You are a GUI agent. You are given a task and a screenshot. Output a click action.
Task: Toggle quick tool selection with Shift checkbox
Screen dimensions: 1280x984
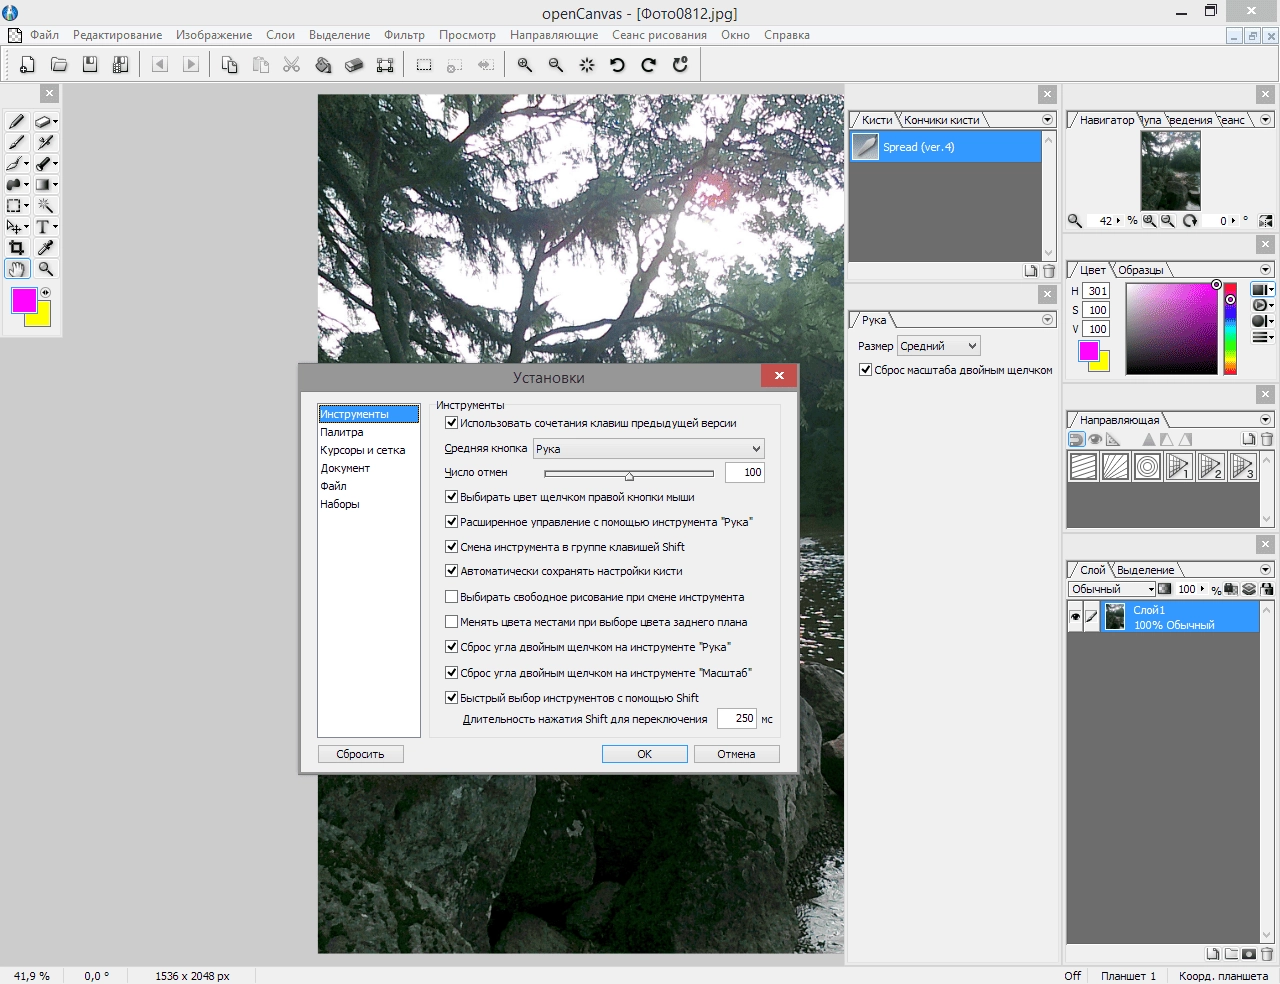pos(451,698)
